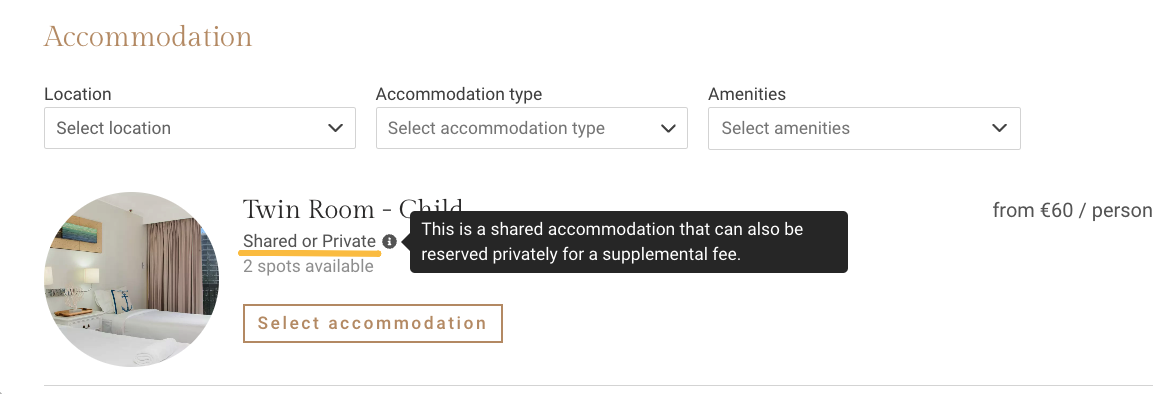Click the Select amenities placeholder text
Image resolution: width=1173 pixels, height=394 pixels.
(785, 128)
